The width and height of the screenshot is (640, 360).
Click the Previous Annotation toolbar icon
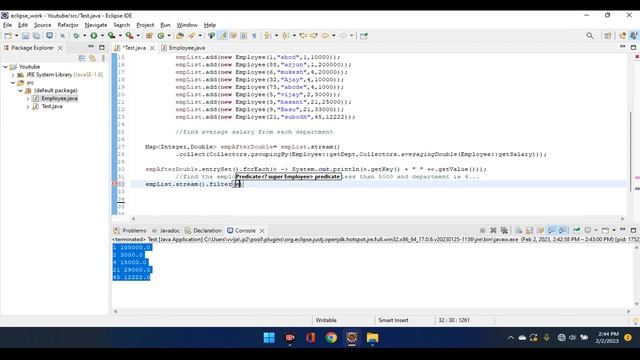point(285,36)
